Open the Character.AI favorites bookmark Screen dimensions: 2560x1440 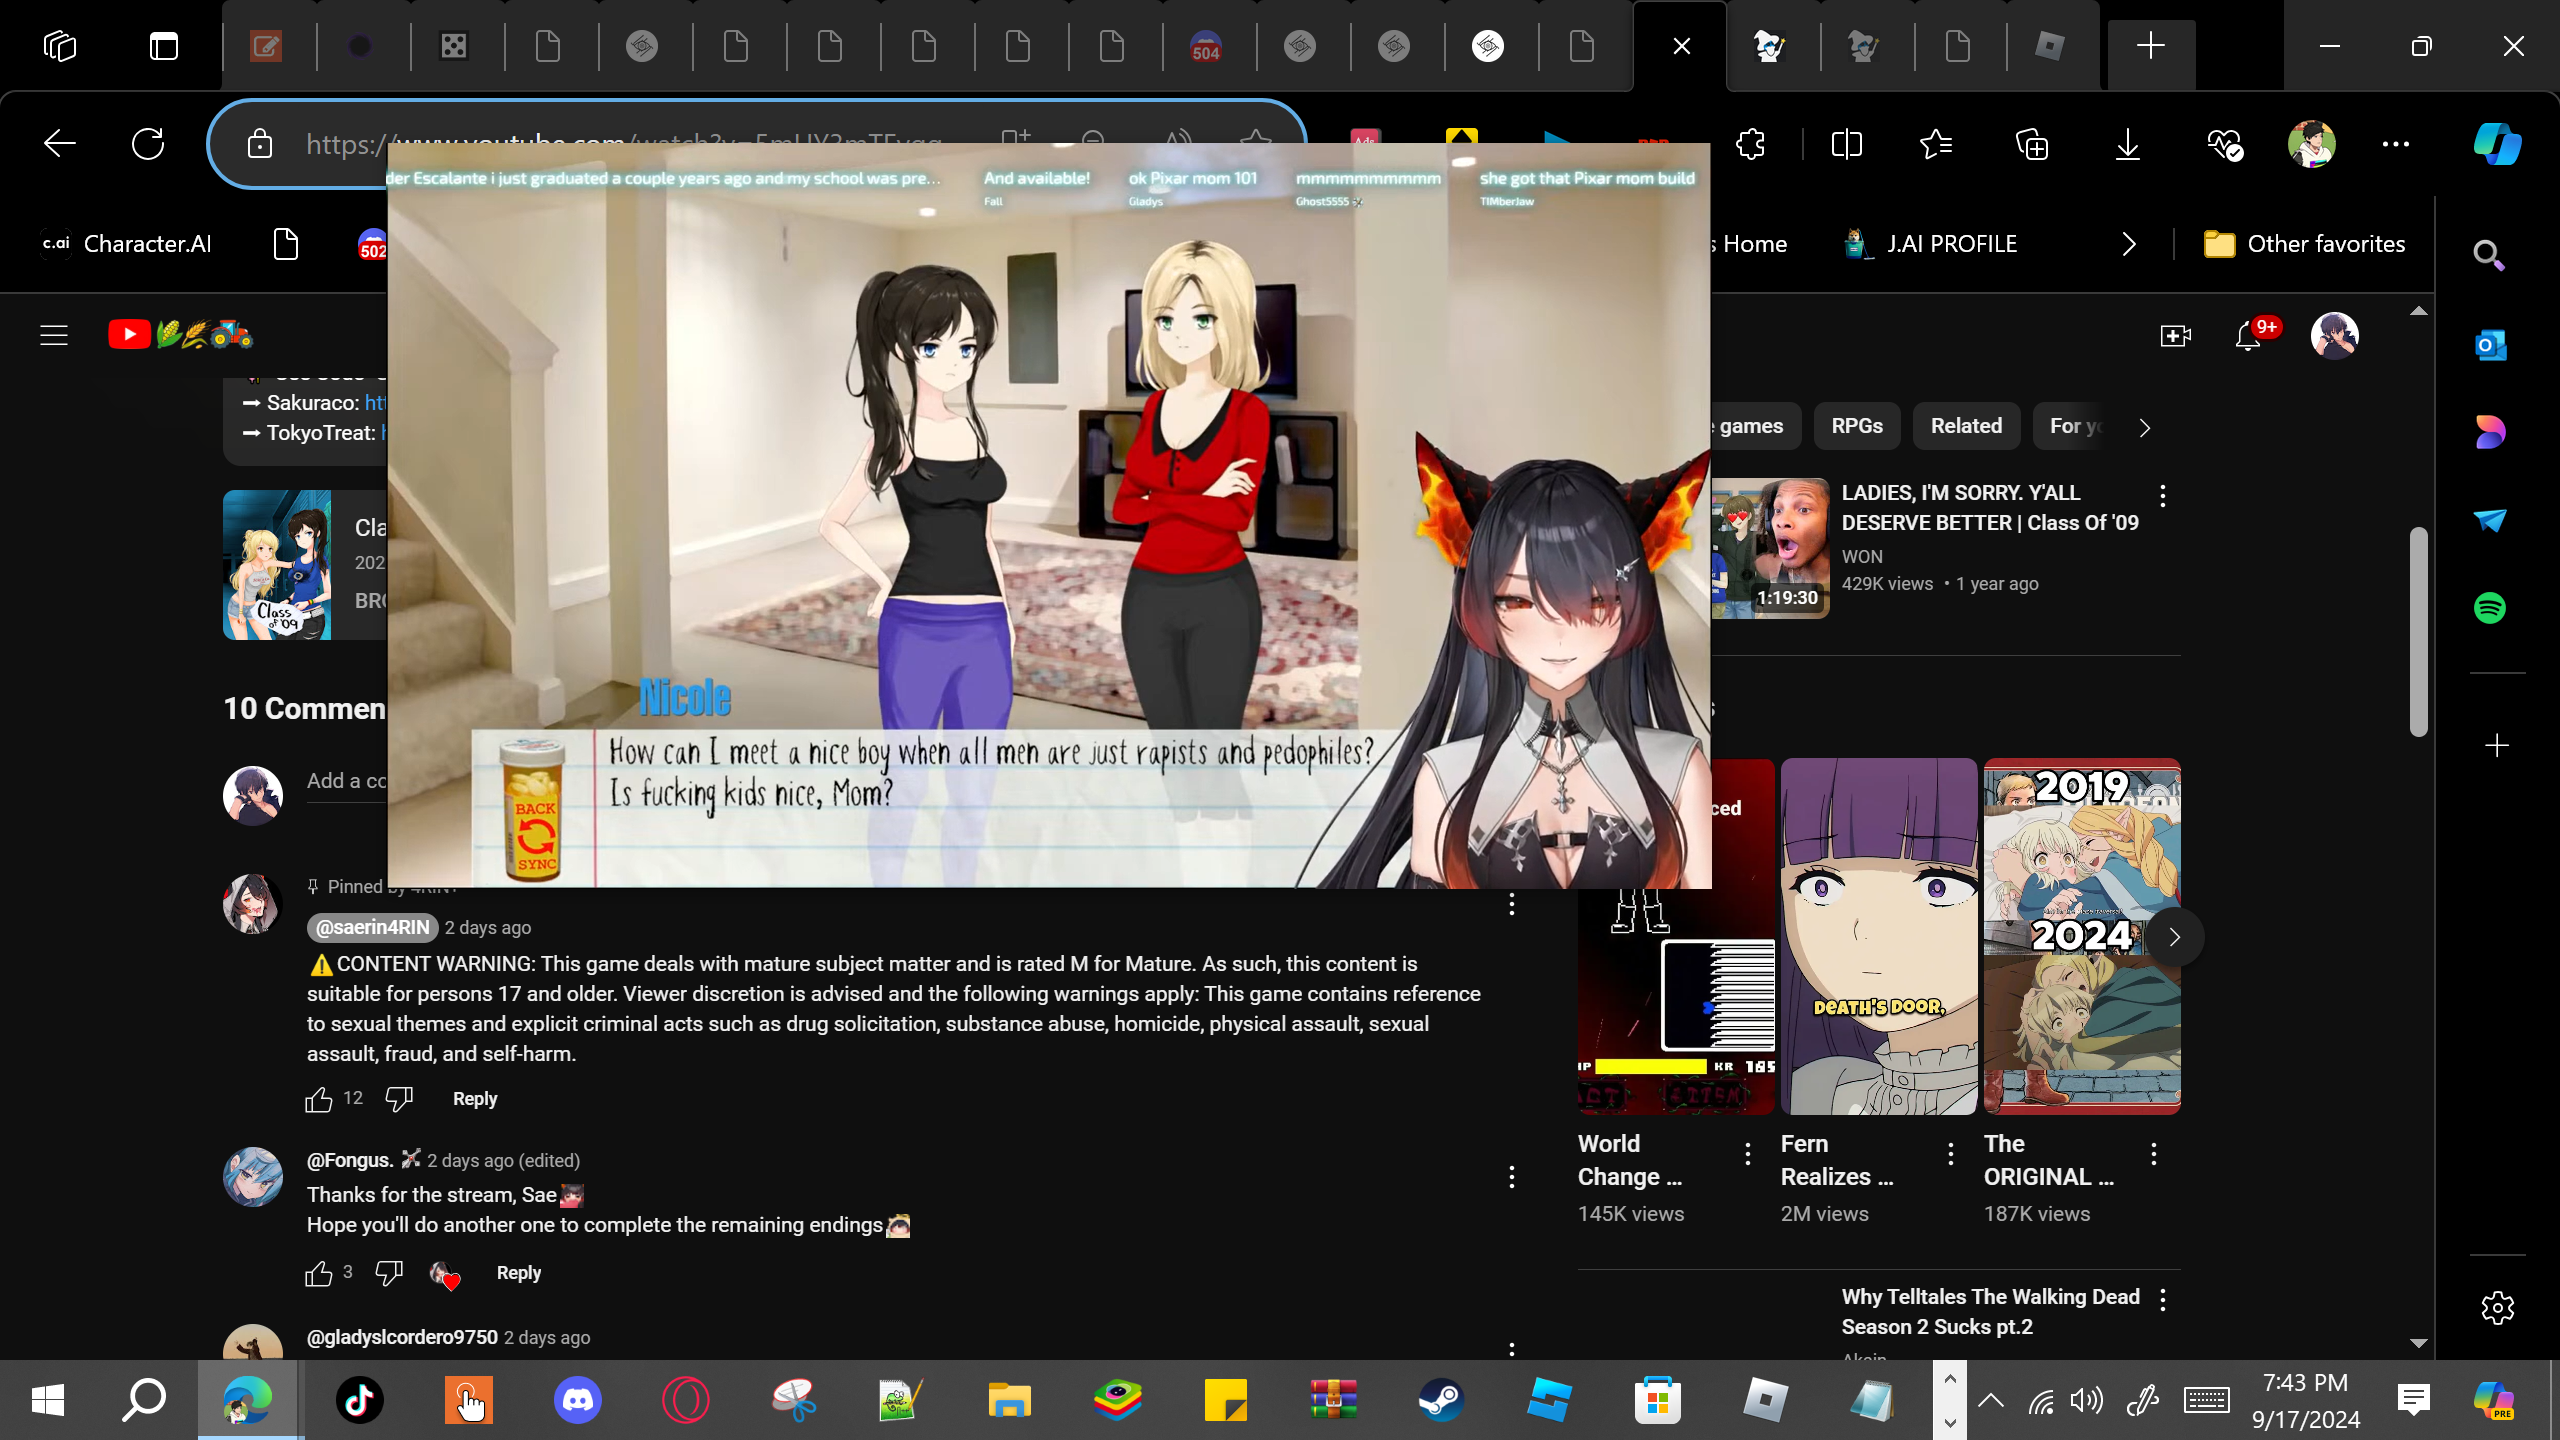point(126,244)
